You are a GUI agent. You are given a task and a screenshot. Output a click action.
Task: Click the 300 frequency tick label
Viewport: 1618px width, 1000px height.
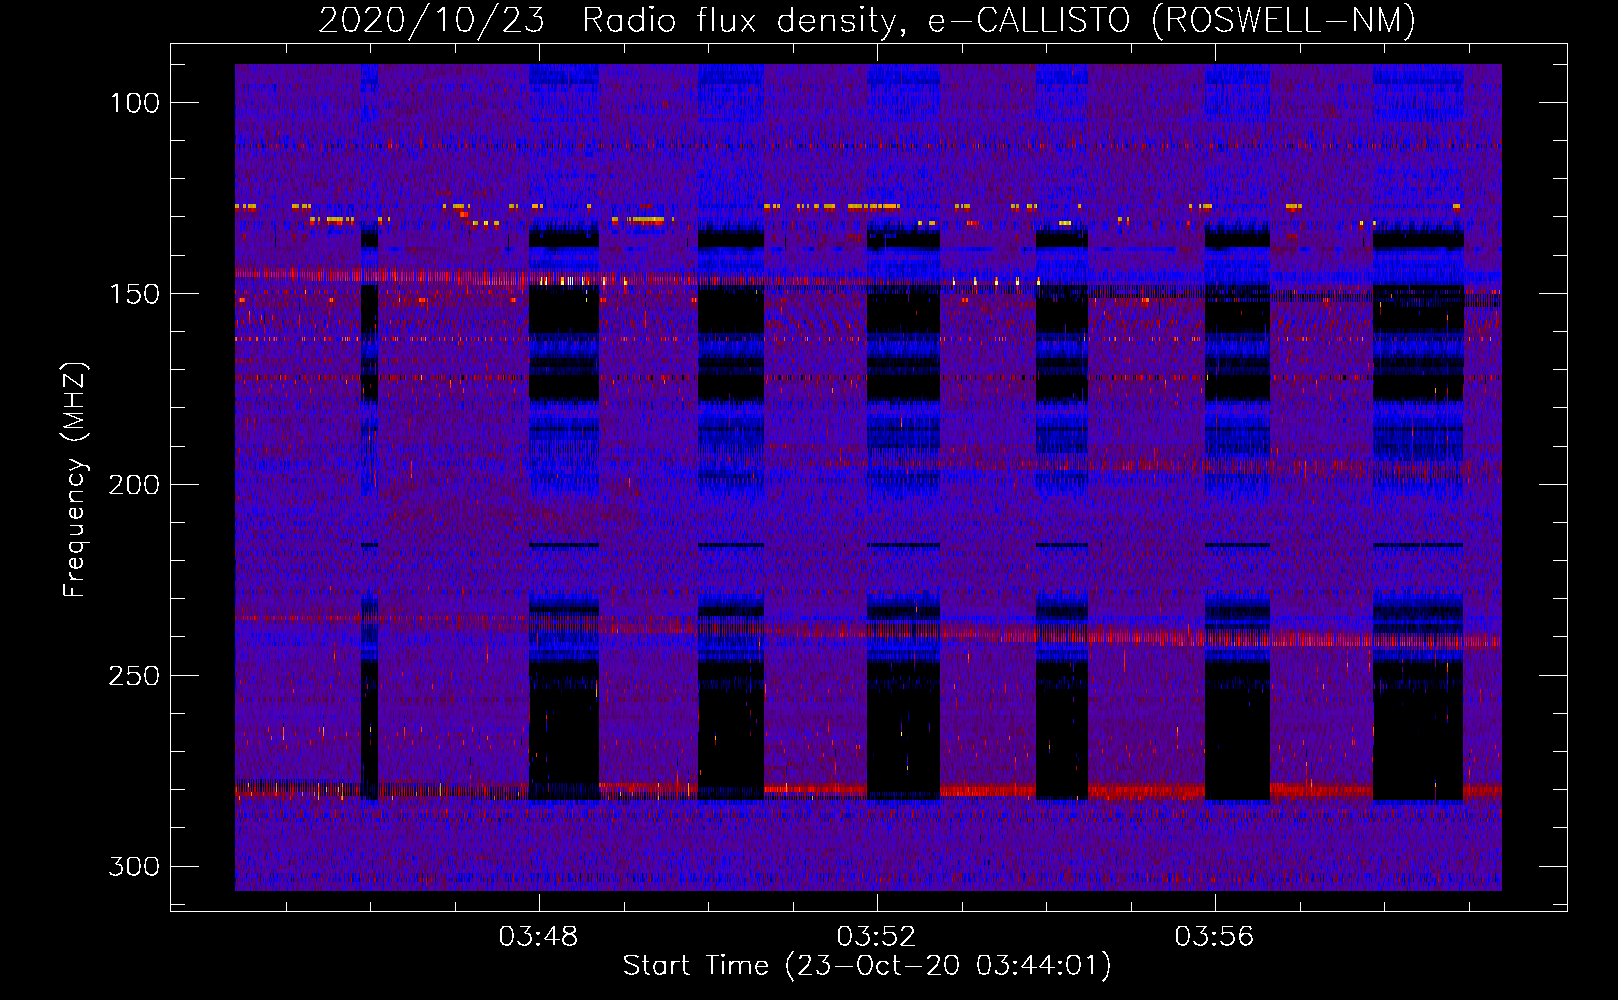click(134, 866)
